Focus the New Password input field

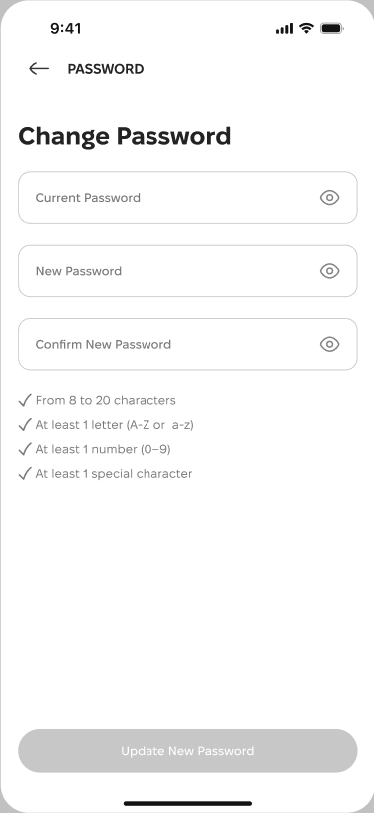pyautogui.click(x=188, y=271)
